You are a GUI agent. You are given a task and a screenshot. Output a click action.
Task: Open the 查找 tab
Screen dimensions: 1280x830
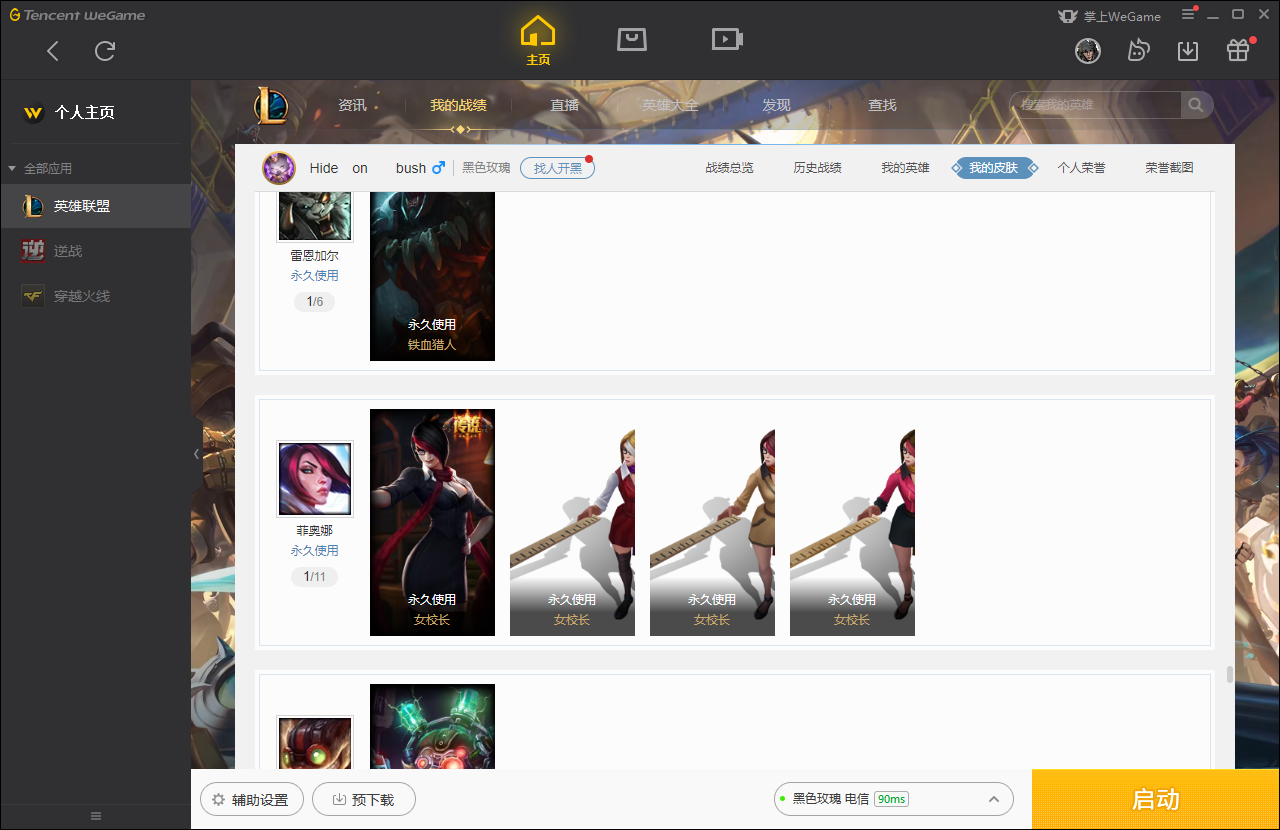coord(882,105)
